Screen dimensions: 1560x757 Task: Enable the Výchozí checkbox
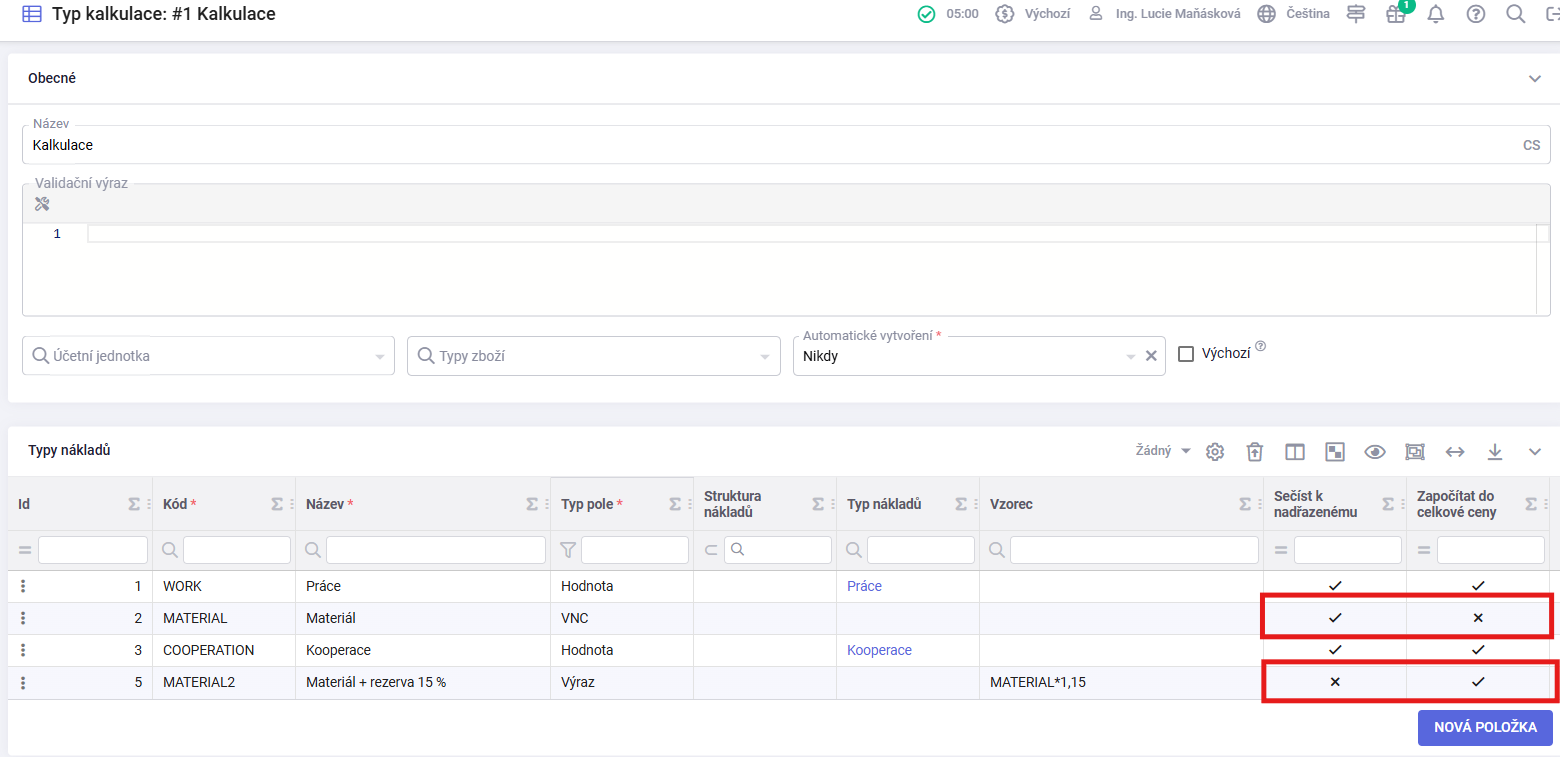pyautogui.click(x=1186, y=354)
